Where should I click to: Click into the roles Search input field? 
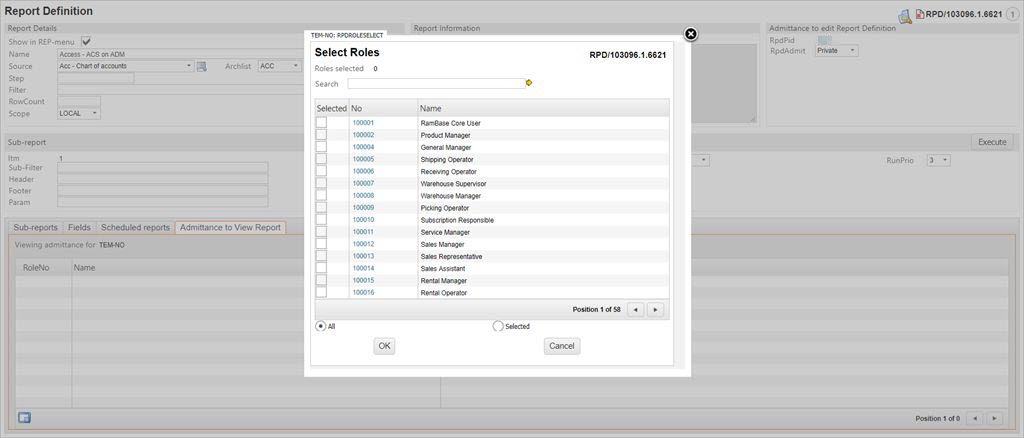(x=435, y=84)
